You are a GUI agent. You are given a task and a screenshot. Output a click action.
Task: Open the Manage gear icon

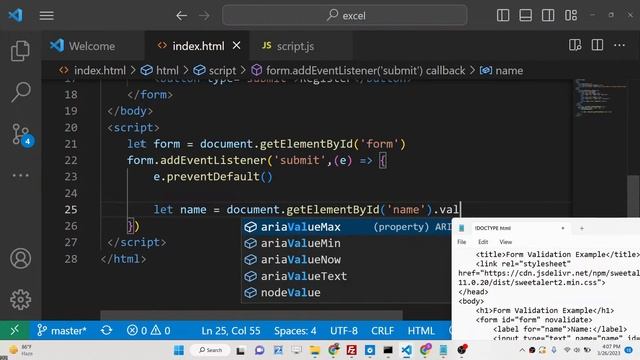click(x=20, y=300)
